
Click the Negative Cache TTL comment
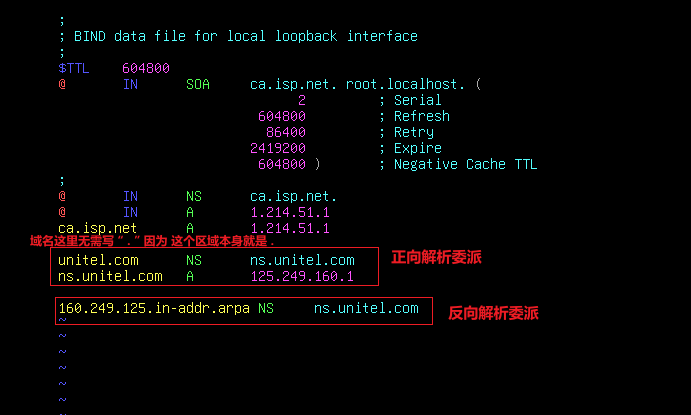[x=465, y=164]
